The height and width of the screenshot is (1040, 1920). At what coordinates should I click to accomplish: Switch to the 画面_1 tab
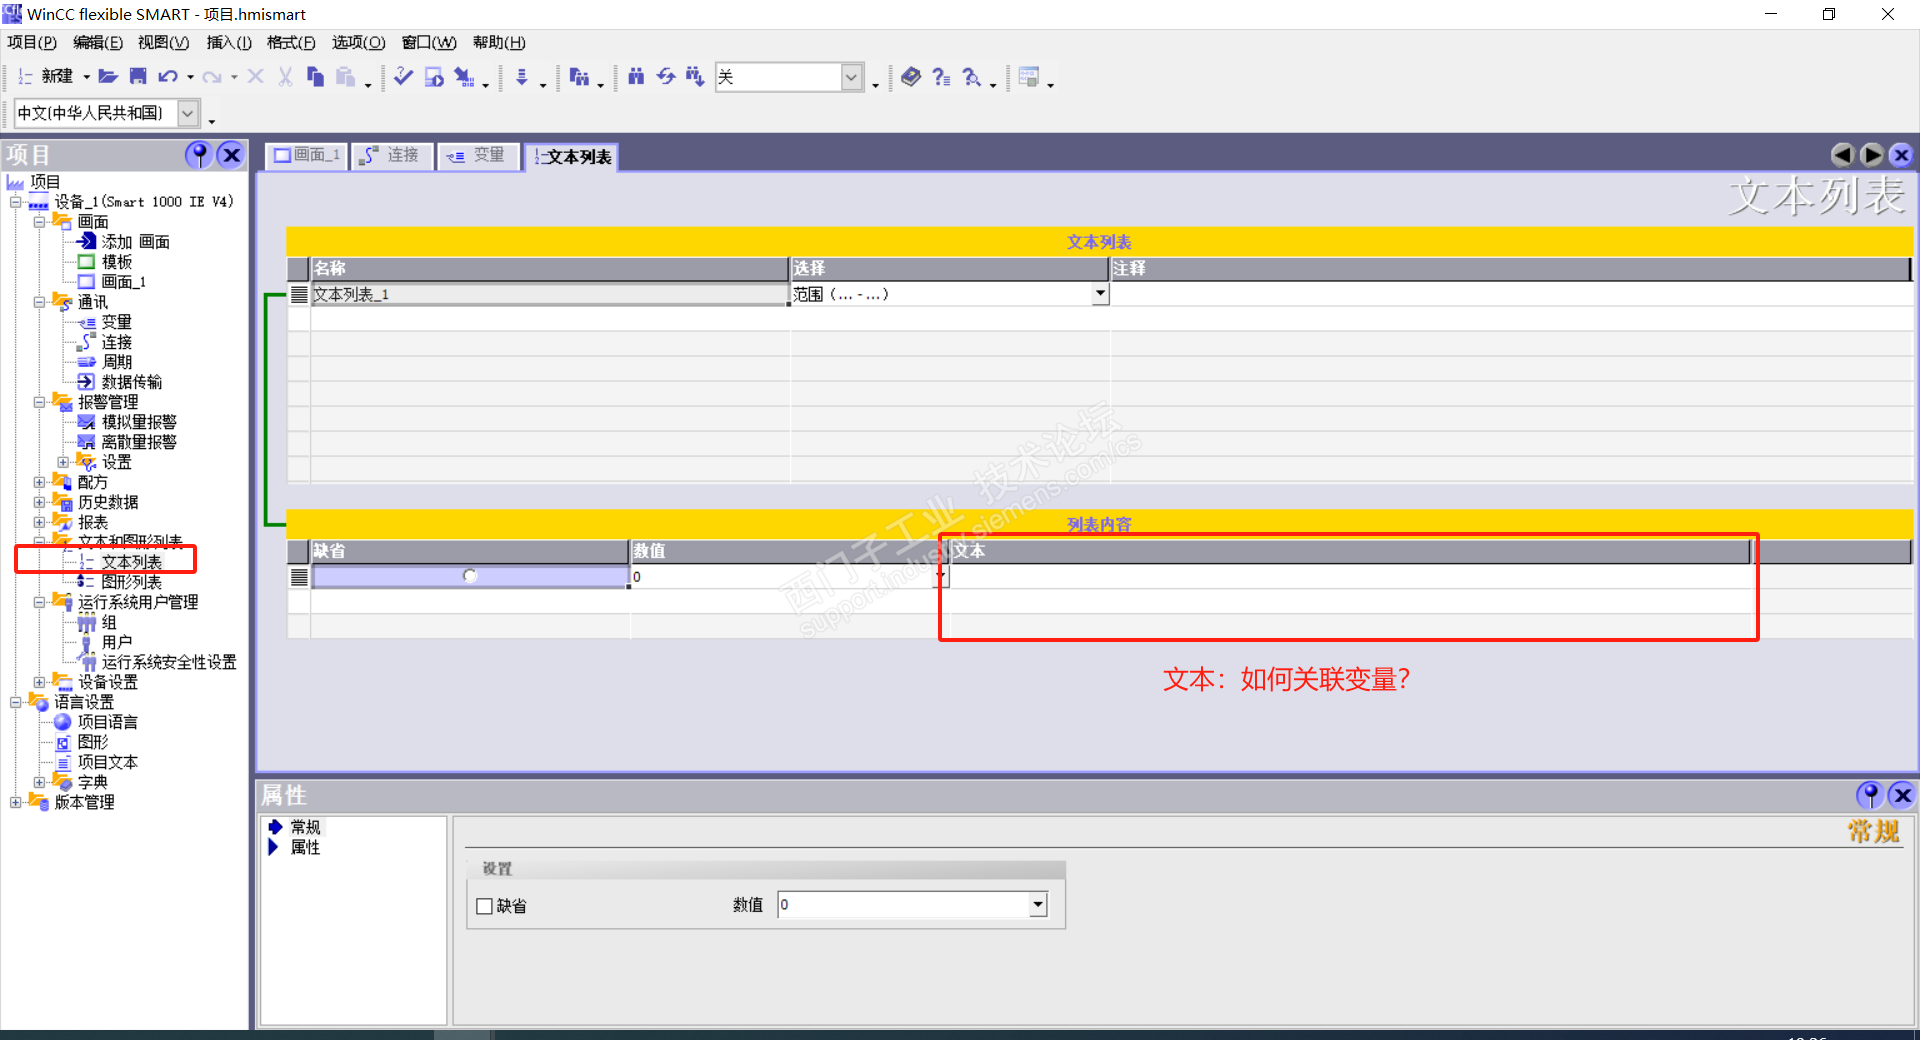307,156
